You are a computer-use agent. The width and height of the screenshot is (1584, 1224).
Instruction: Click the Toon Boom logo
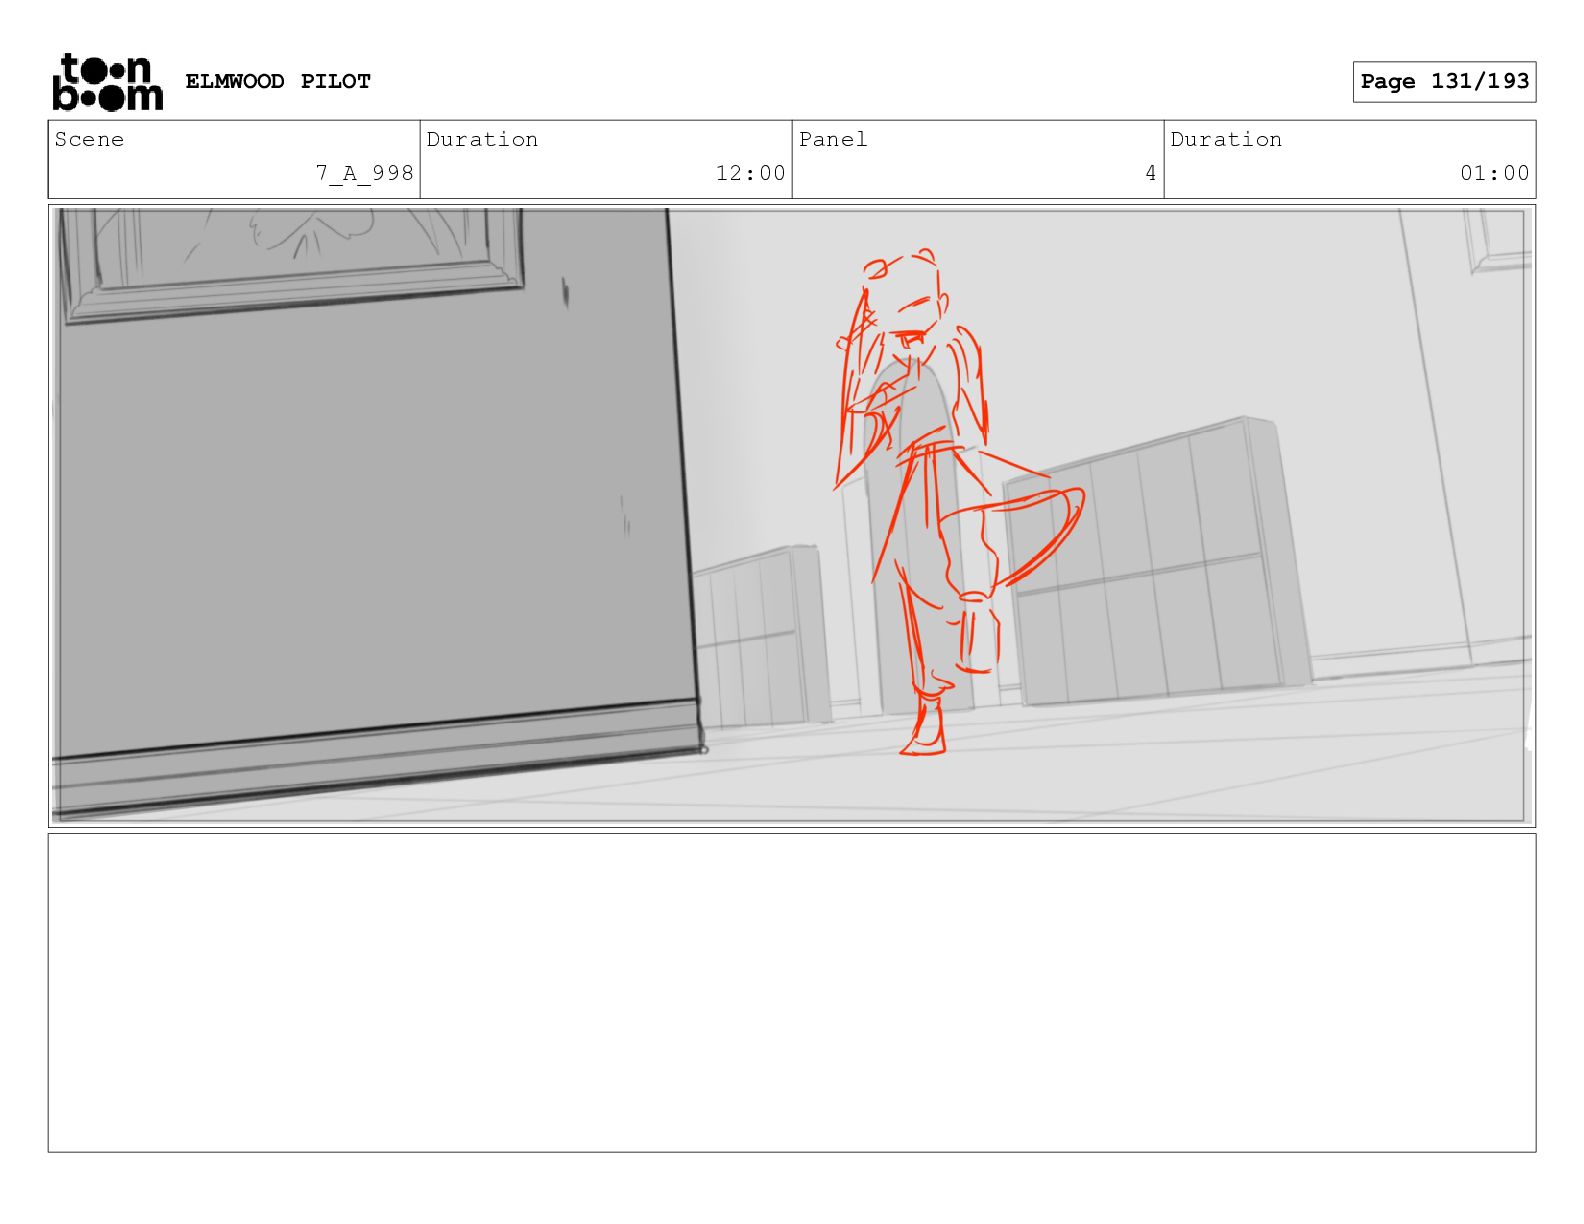tap(107, 82)
